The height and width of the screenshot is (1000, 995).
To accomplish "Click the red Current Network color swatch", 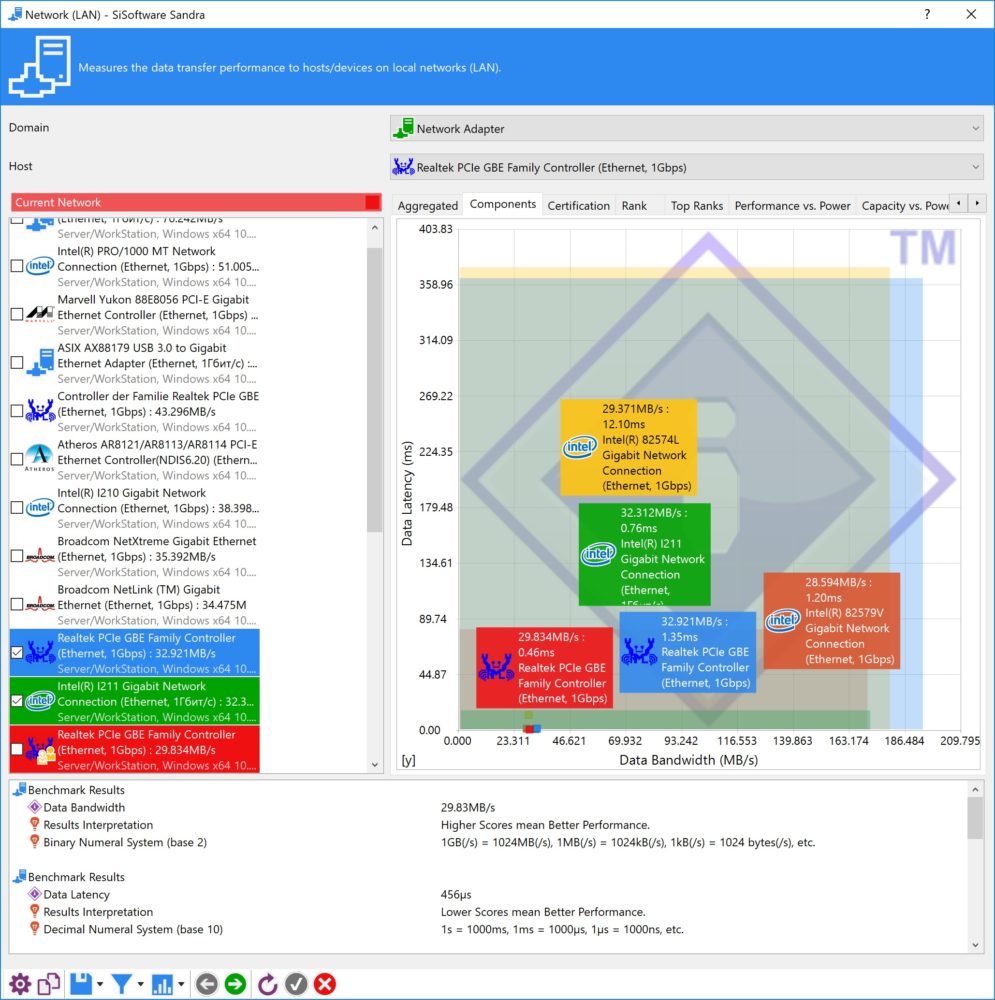I will (x=372, y=202).
